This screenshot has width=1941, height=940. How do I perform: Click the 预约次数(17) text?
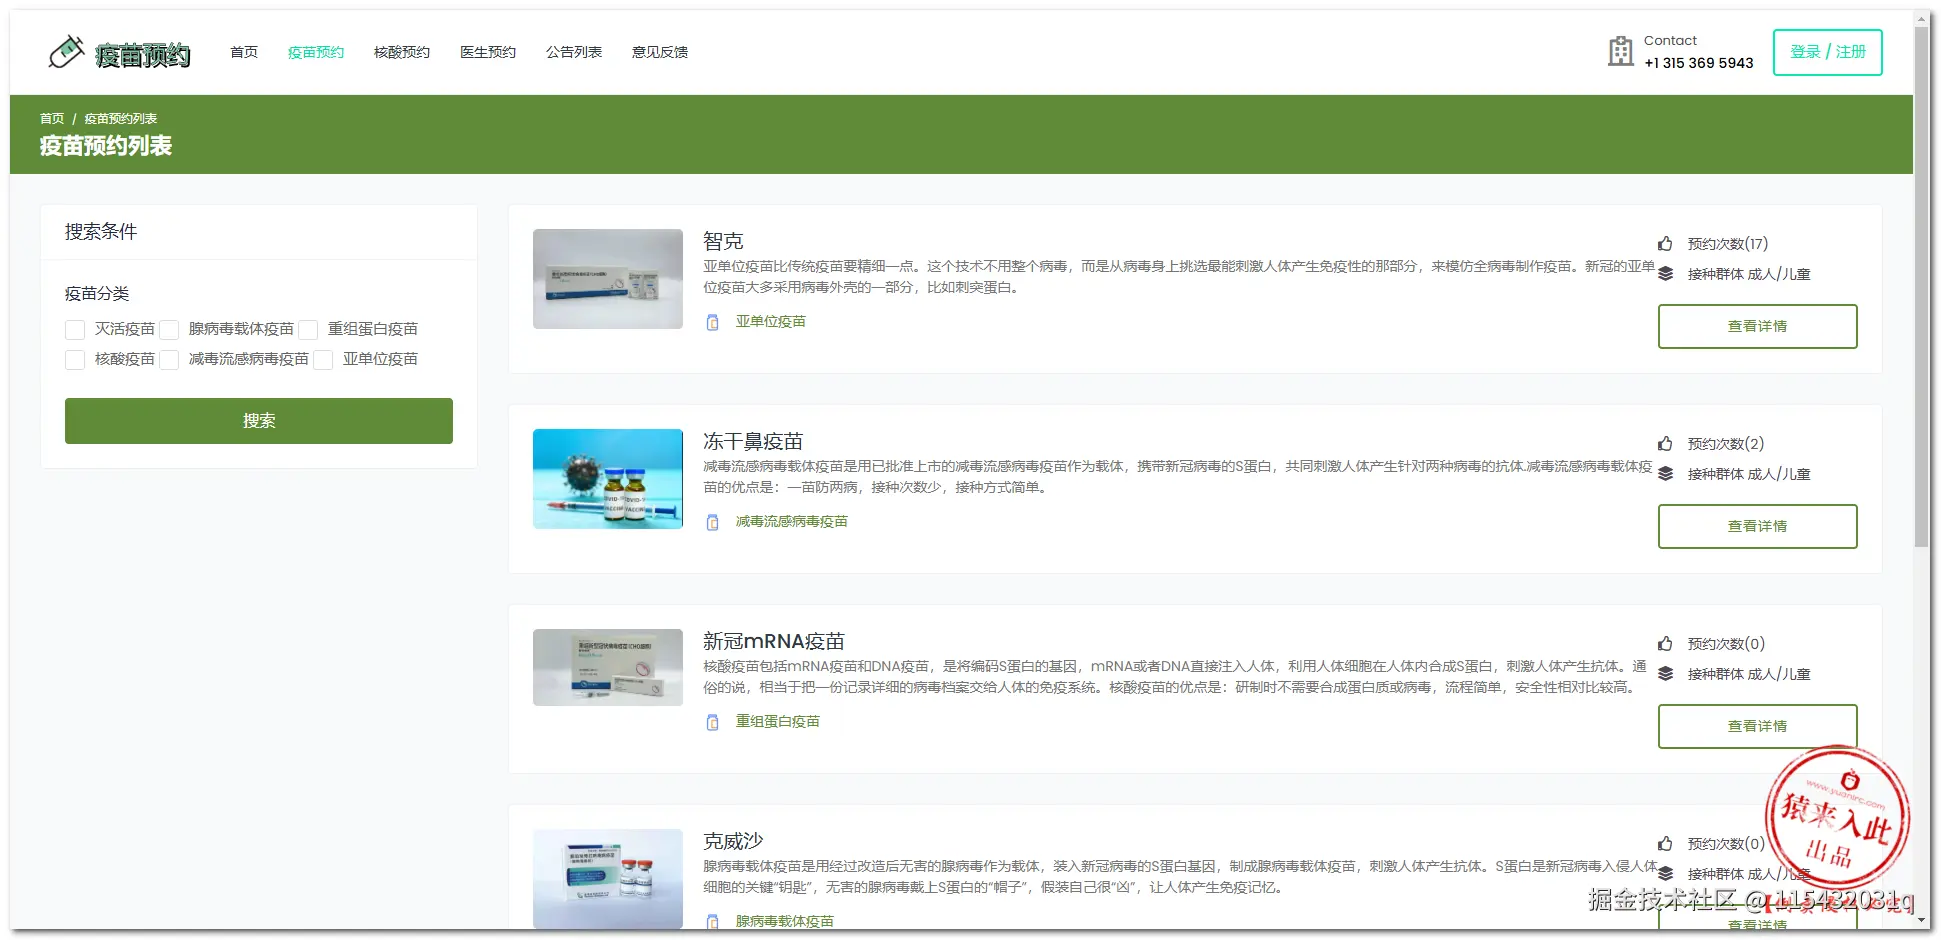[x=1728, y=244]
